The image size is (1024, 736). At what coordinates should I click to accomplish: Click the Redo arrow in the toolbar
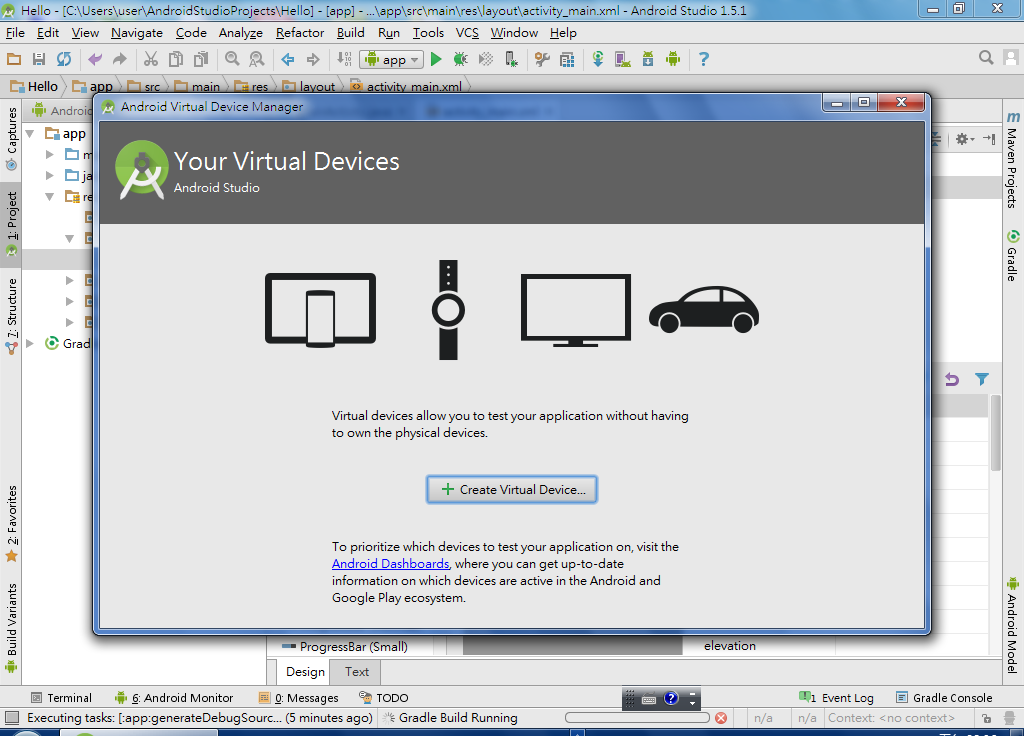point(120,59)
